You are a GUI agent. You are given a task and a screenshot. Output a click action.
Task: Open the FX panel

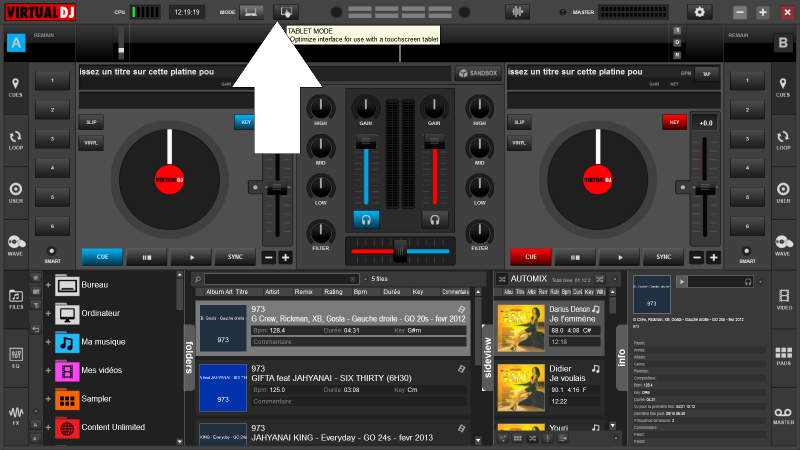15,416
